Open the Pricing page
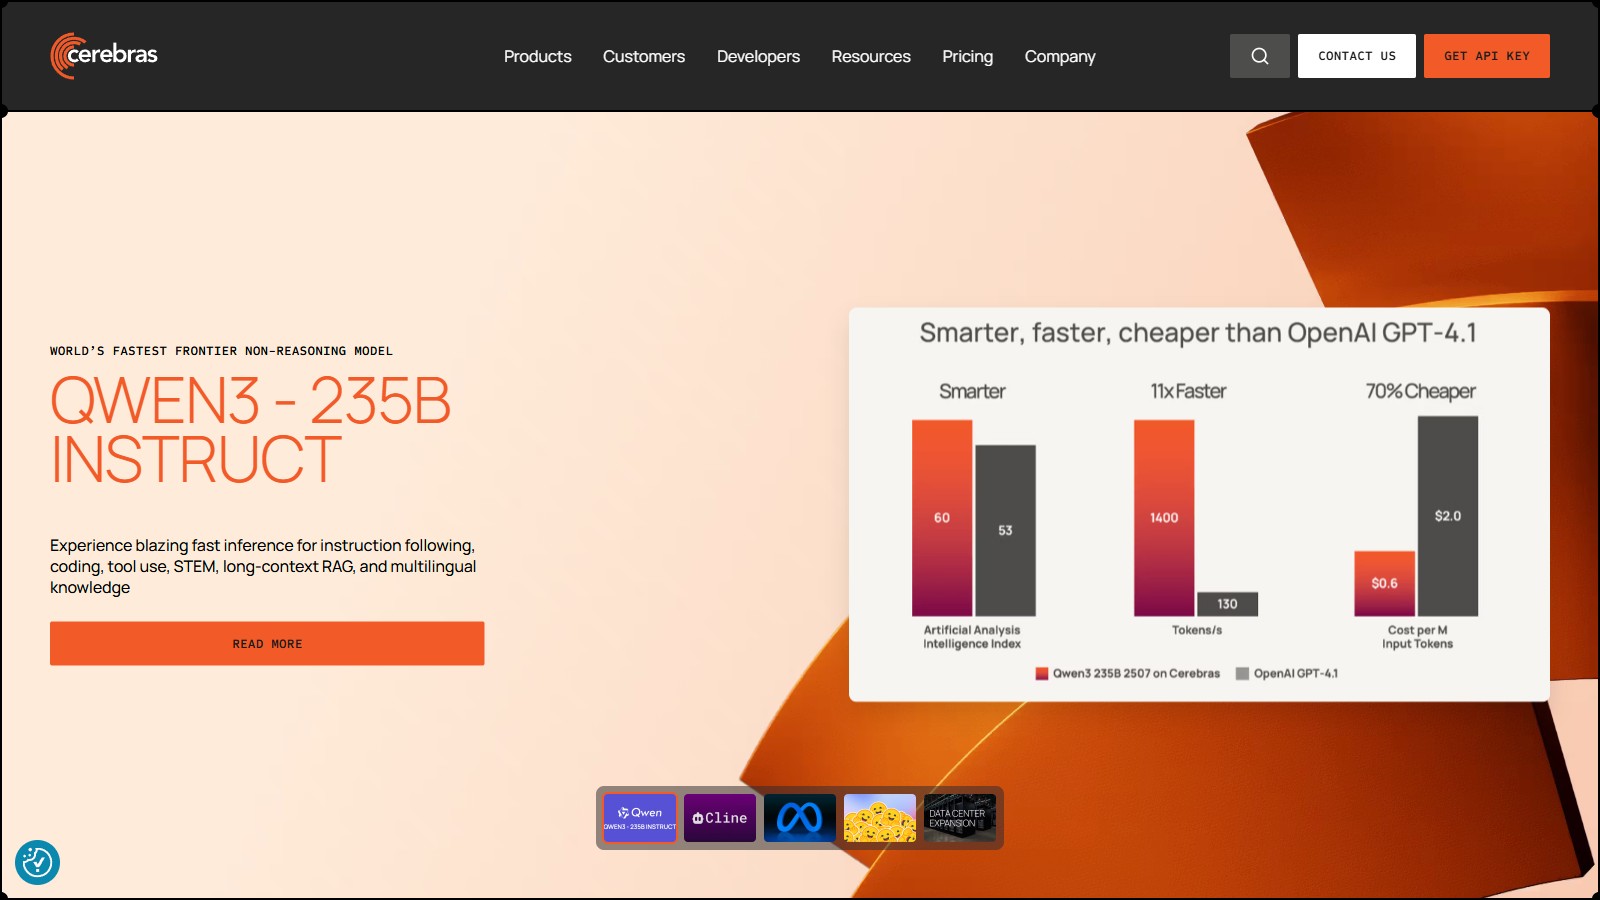The height and width of the screenshot is (900, 1600). pyautogui.click(x=967, y=56)
